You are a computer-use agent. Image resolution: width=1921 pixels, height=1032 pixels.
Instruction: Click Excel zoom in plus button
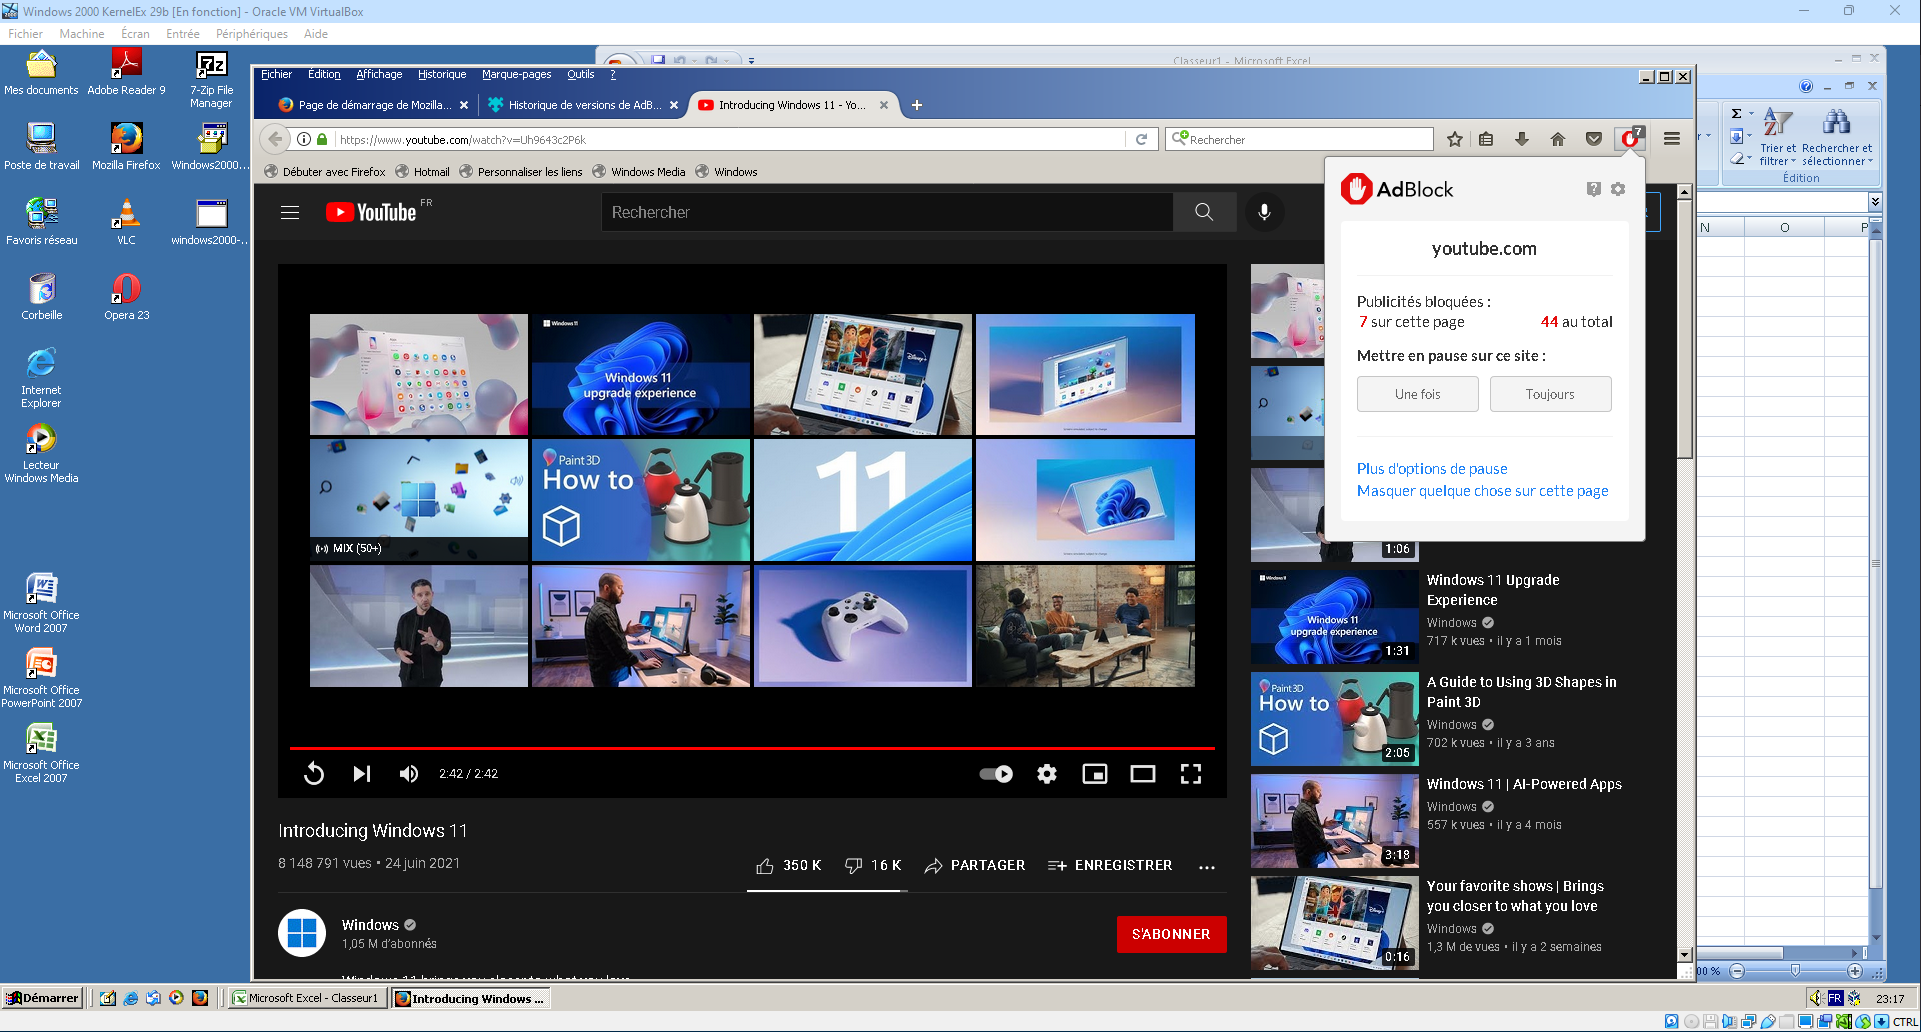1854,971
